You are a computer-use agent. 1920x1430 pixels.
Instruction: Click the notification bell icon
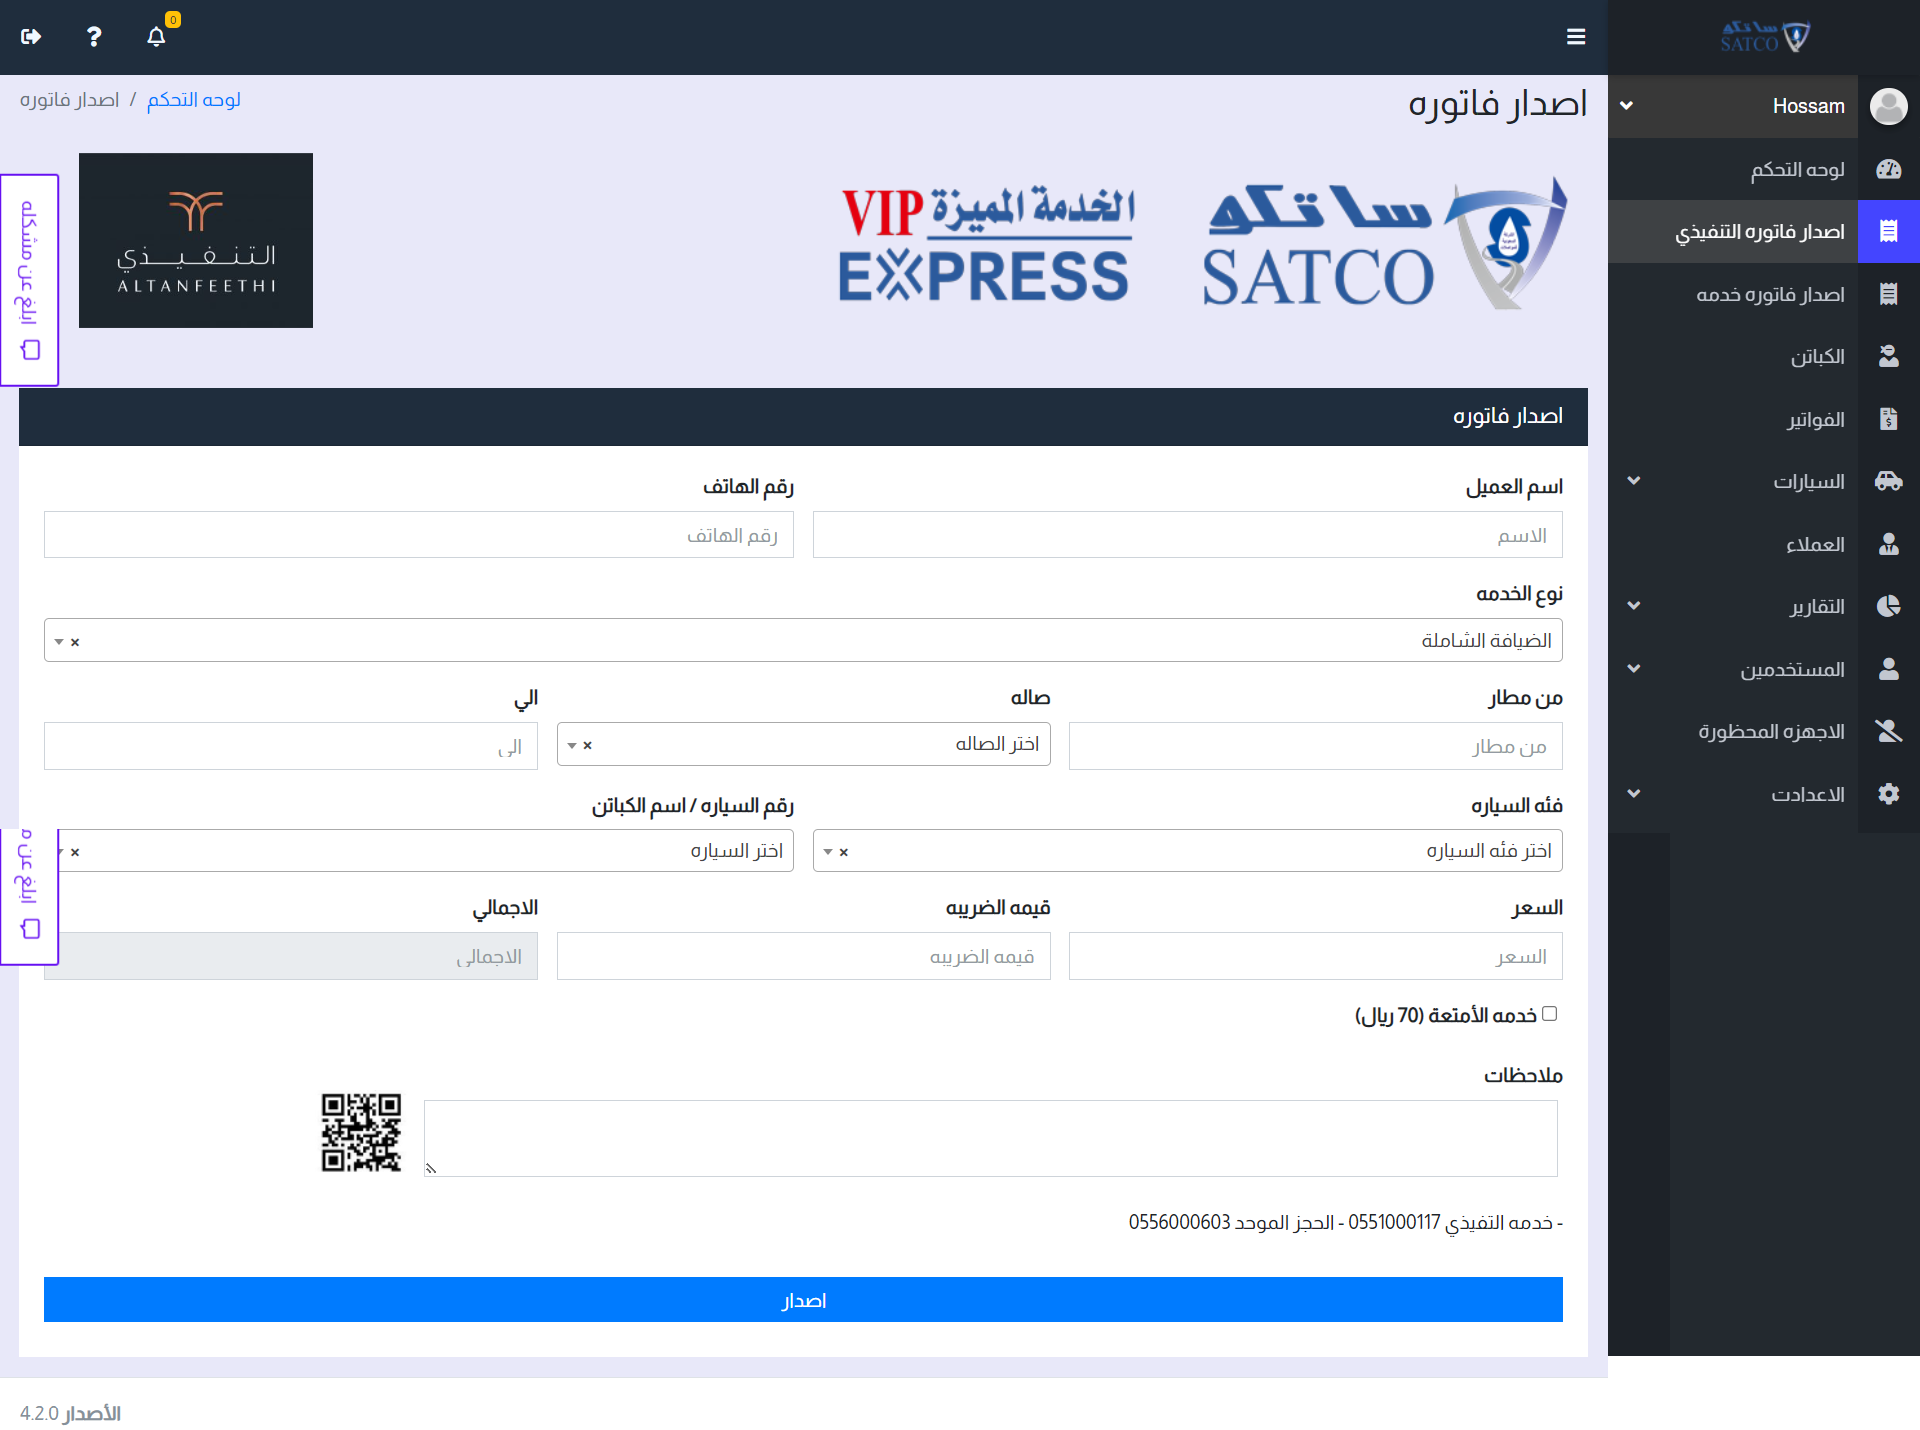coord(156,37)
